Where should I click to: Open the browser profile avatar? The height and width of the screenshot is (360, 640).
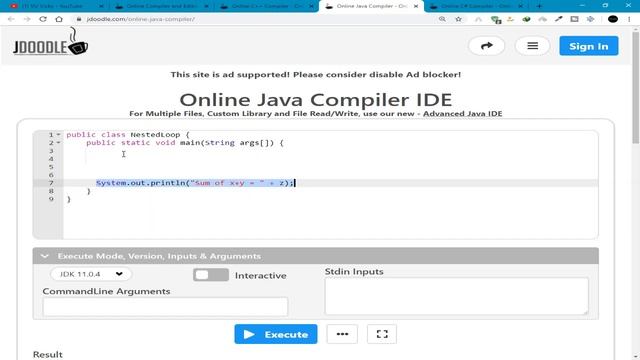pyautogui.click(x=613, y=19)
